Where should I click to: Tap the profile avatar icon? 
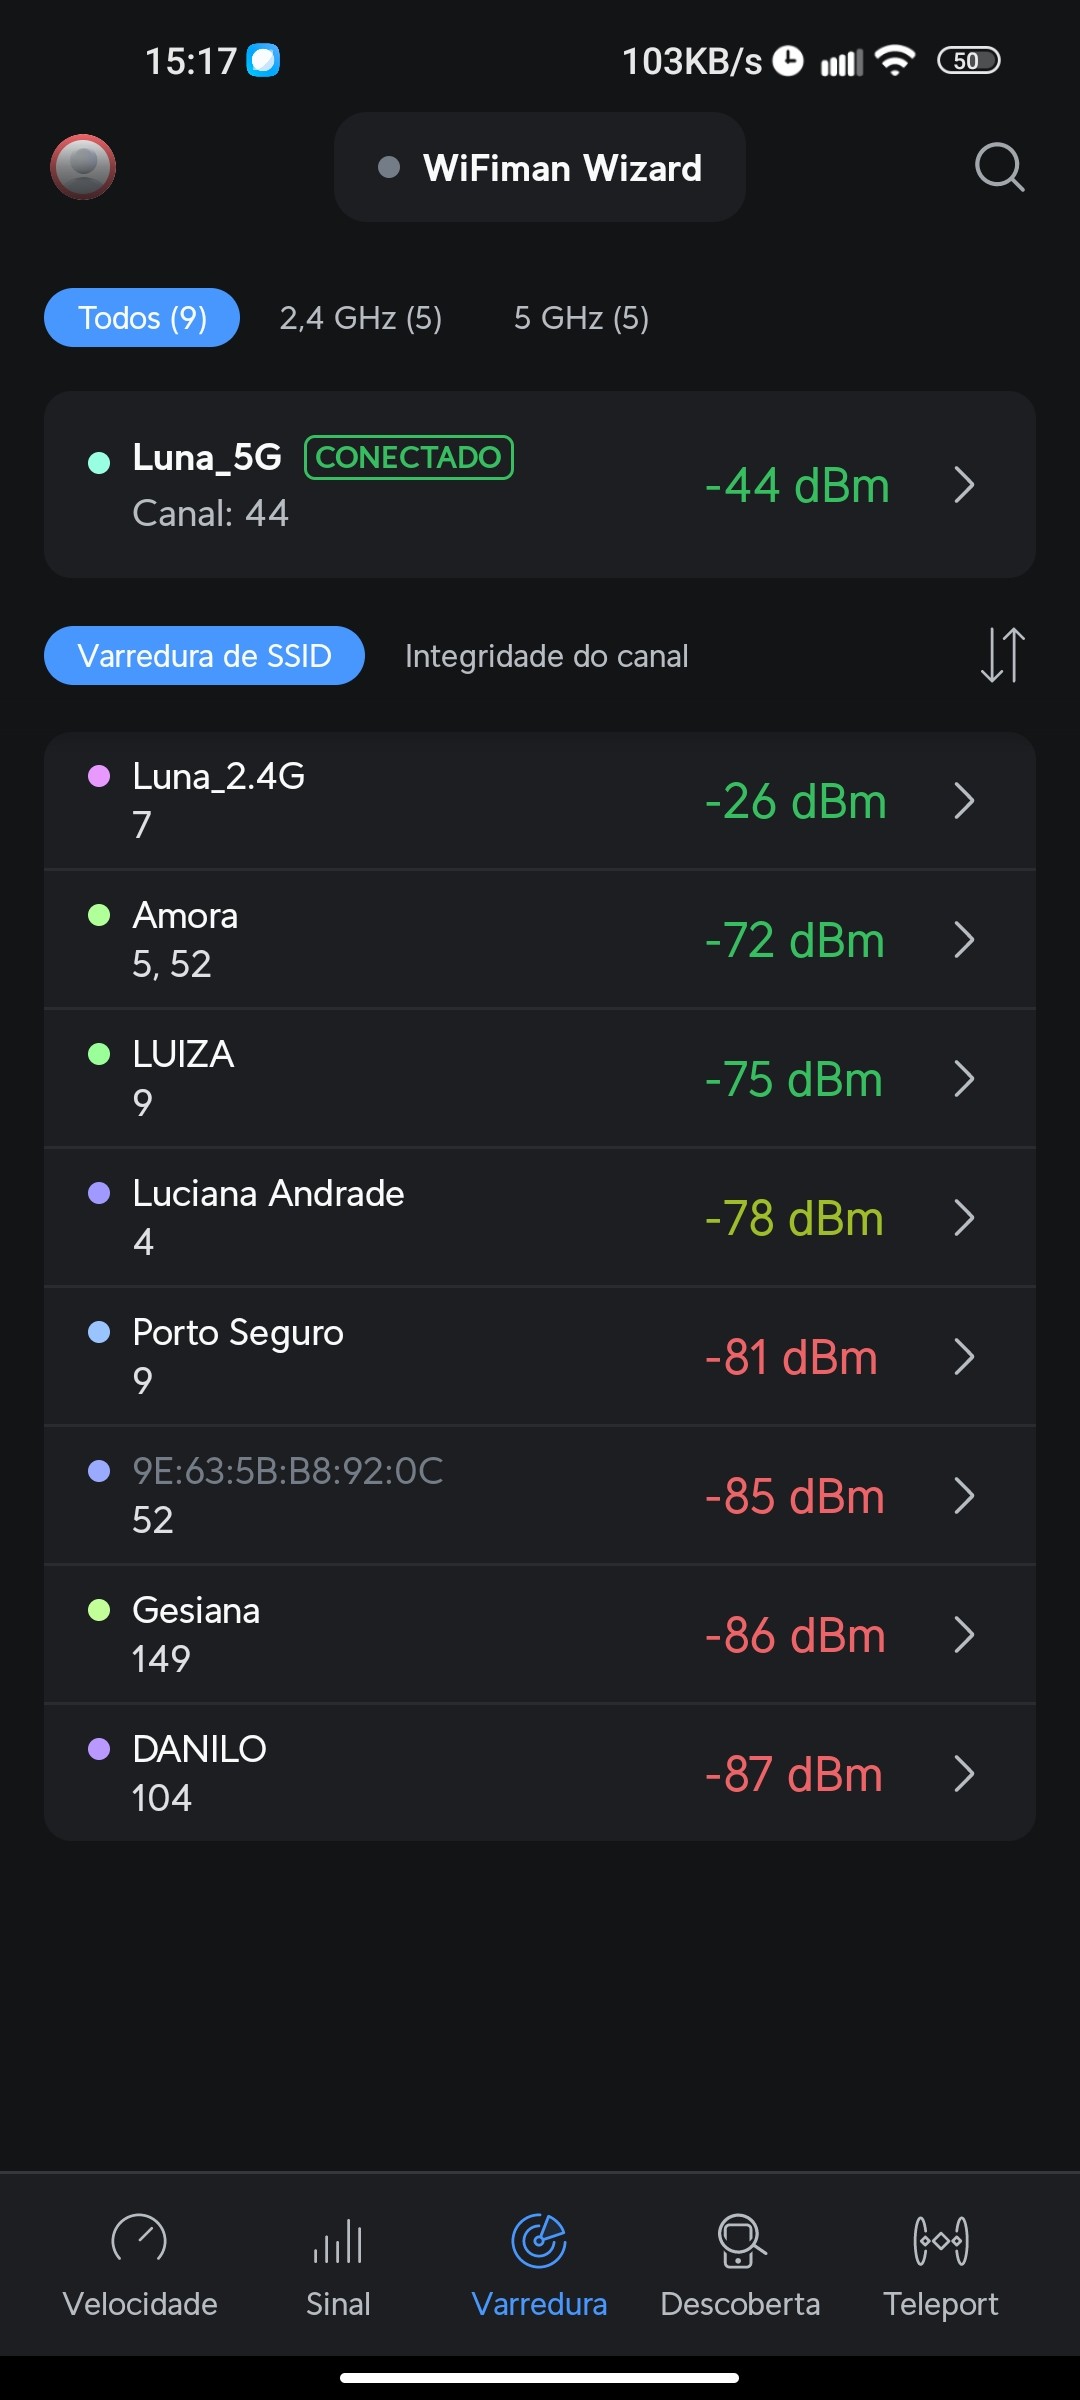(83, 166)
